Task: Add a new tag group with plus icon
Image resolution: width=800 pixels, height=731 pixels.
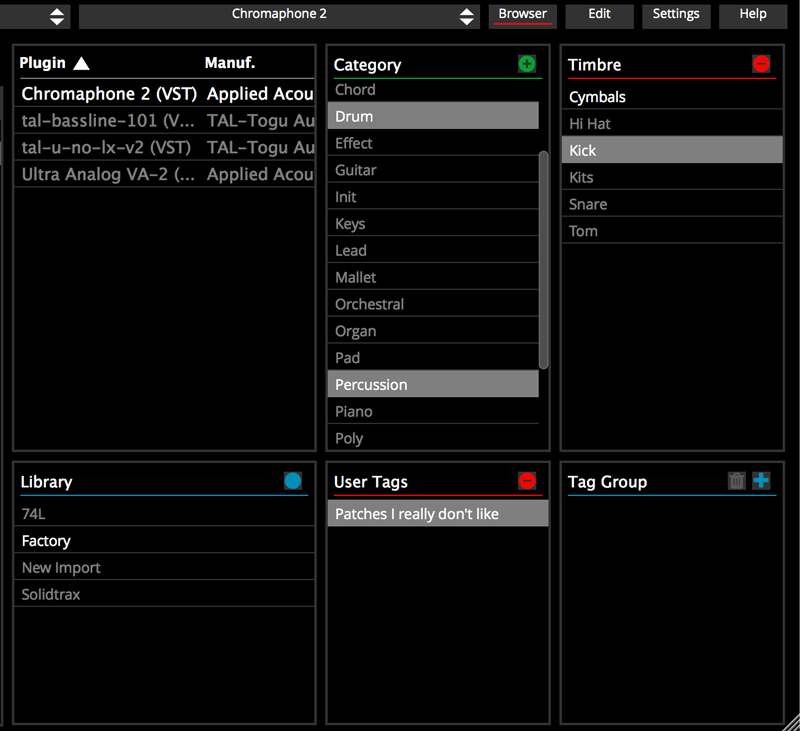Action: (761, 481)
